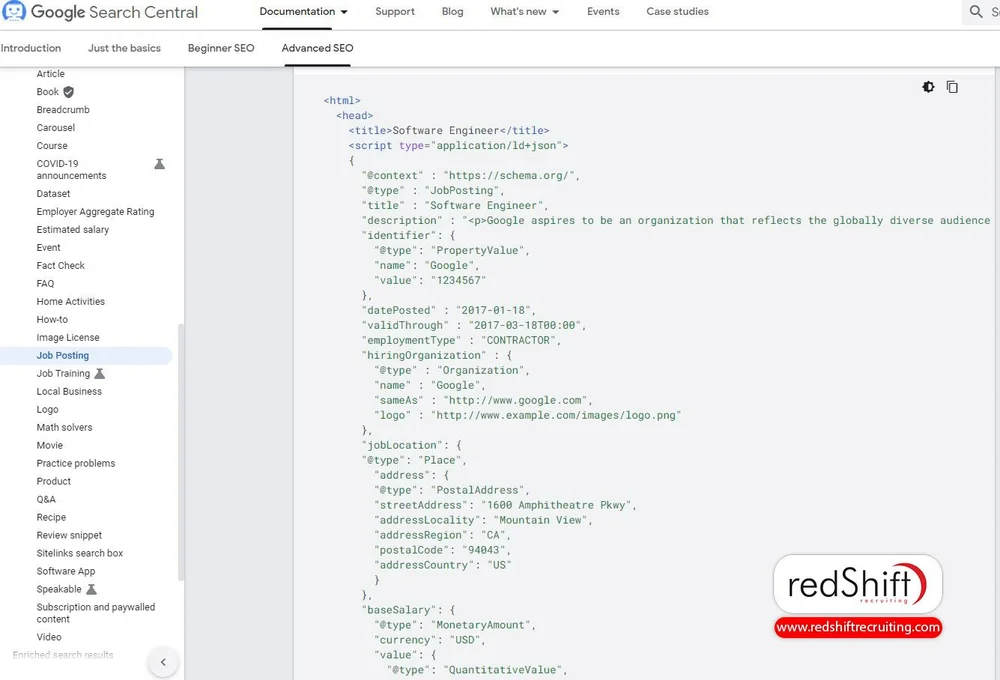Open the Events menu item
Viewport: 1000px width, 680px height.
click(x=603, y=11)
